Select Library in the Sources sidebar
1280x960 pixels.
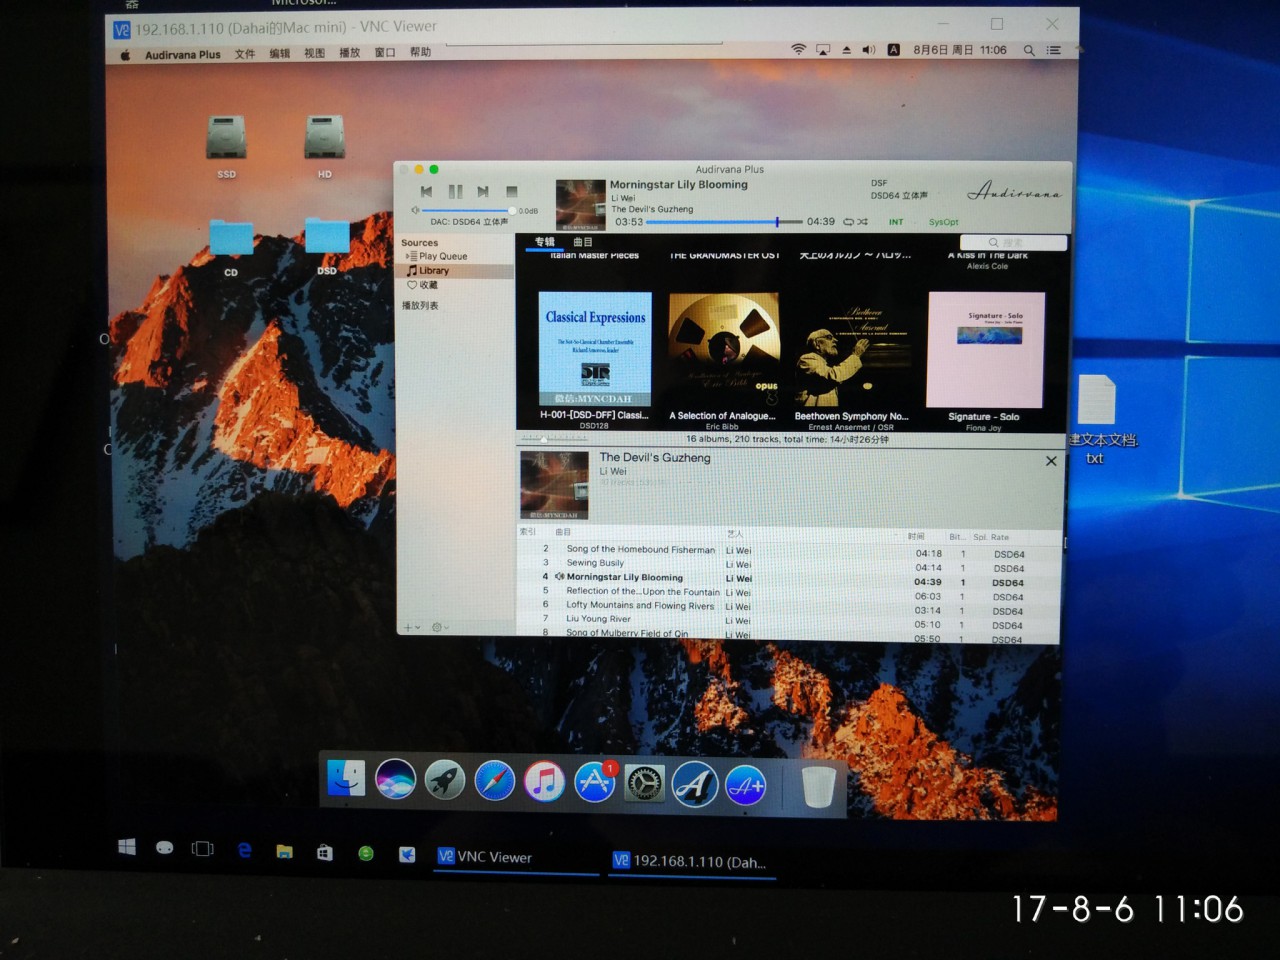coord(433,271)
